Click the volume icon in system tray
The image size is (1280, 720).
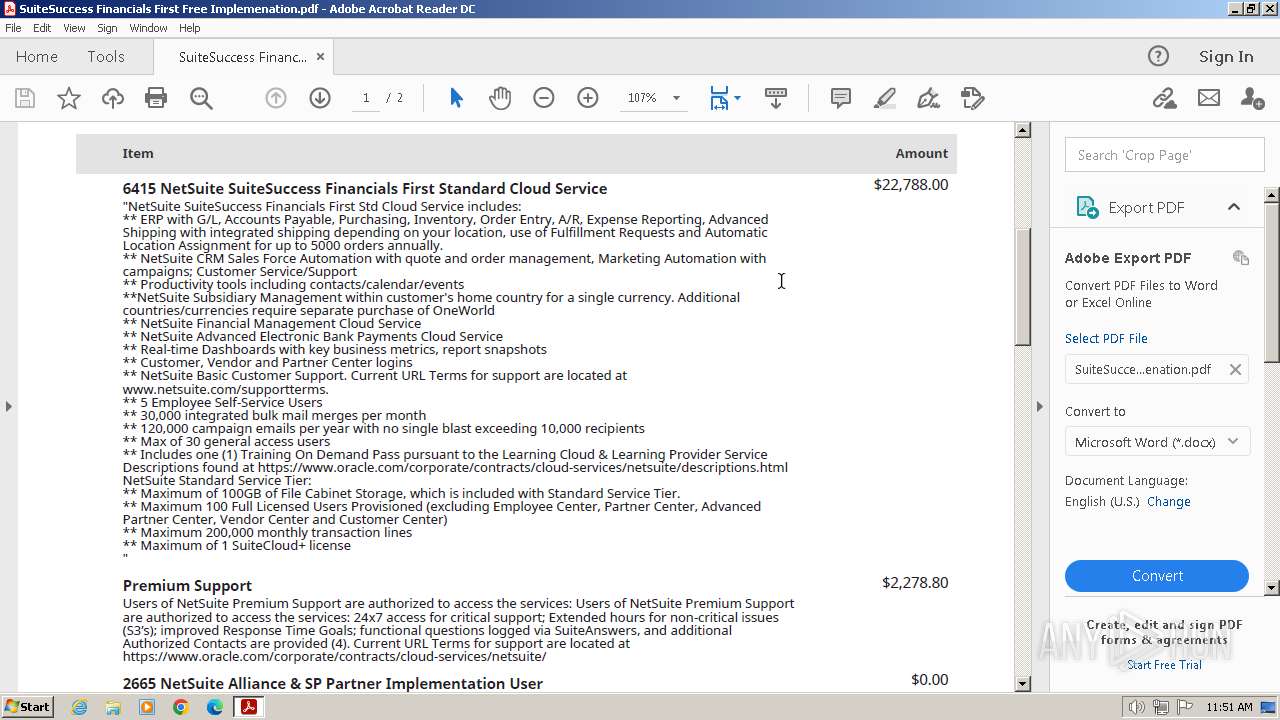click(1137, 707)
